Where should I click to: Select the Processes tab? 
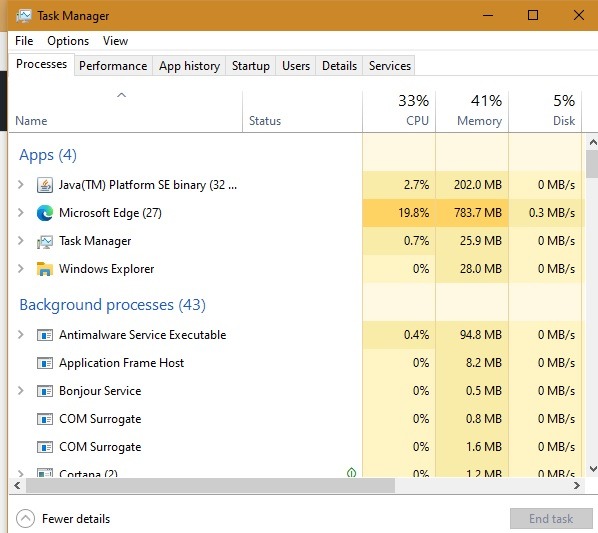pyautogui.click(x=41, y=64)
